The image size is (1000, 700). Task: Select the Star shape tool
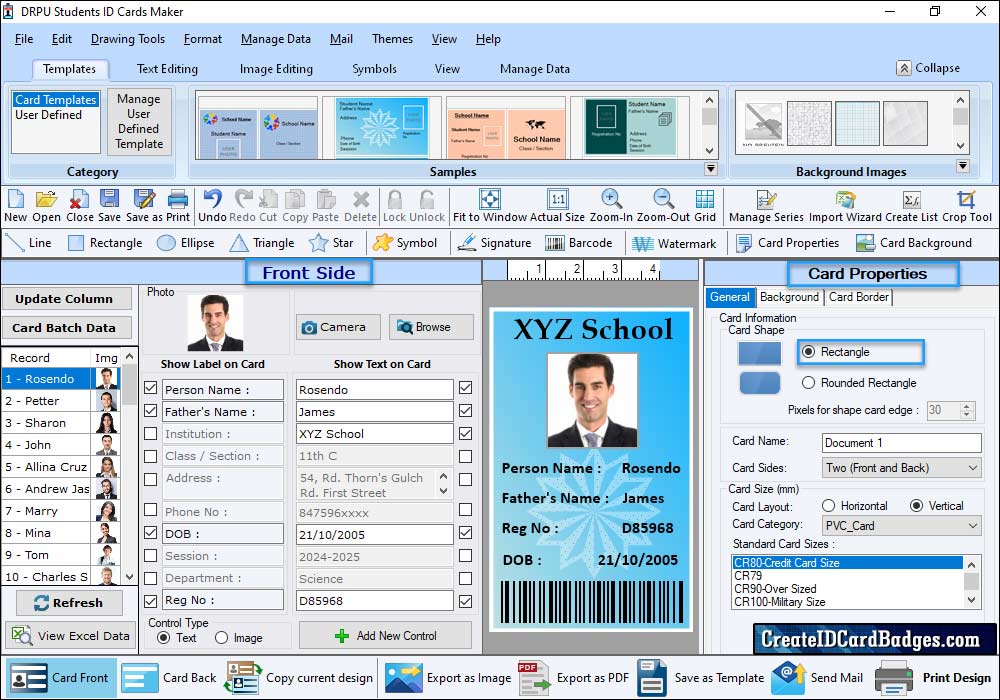pyautogui.click(x=330, y=243)
